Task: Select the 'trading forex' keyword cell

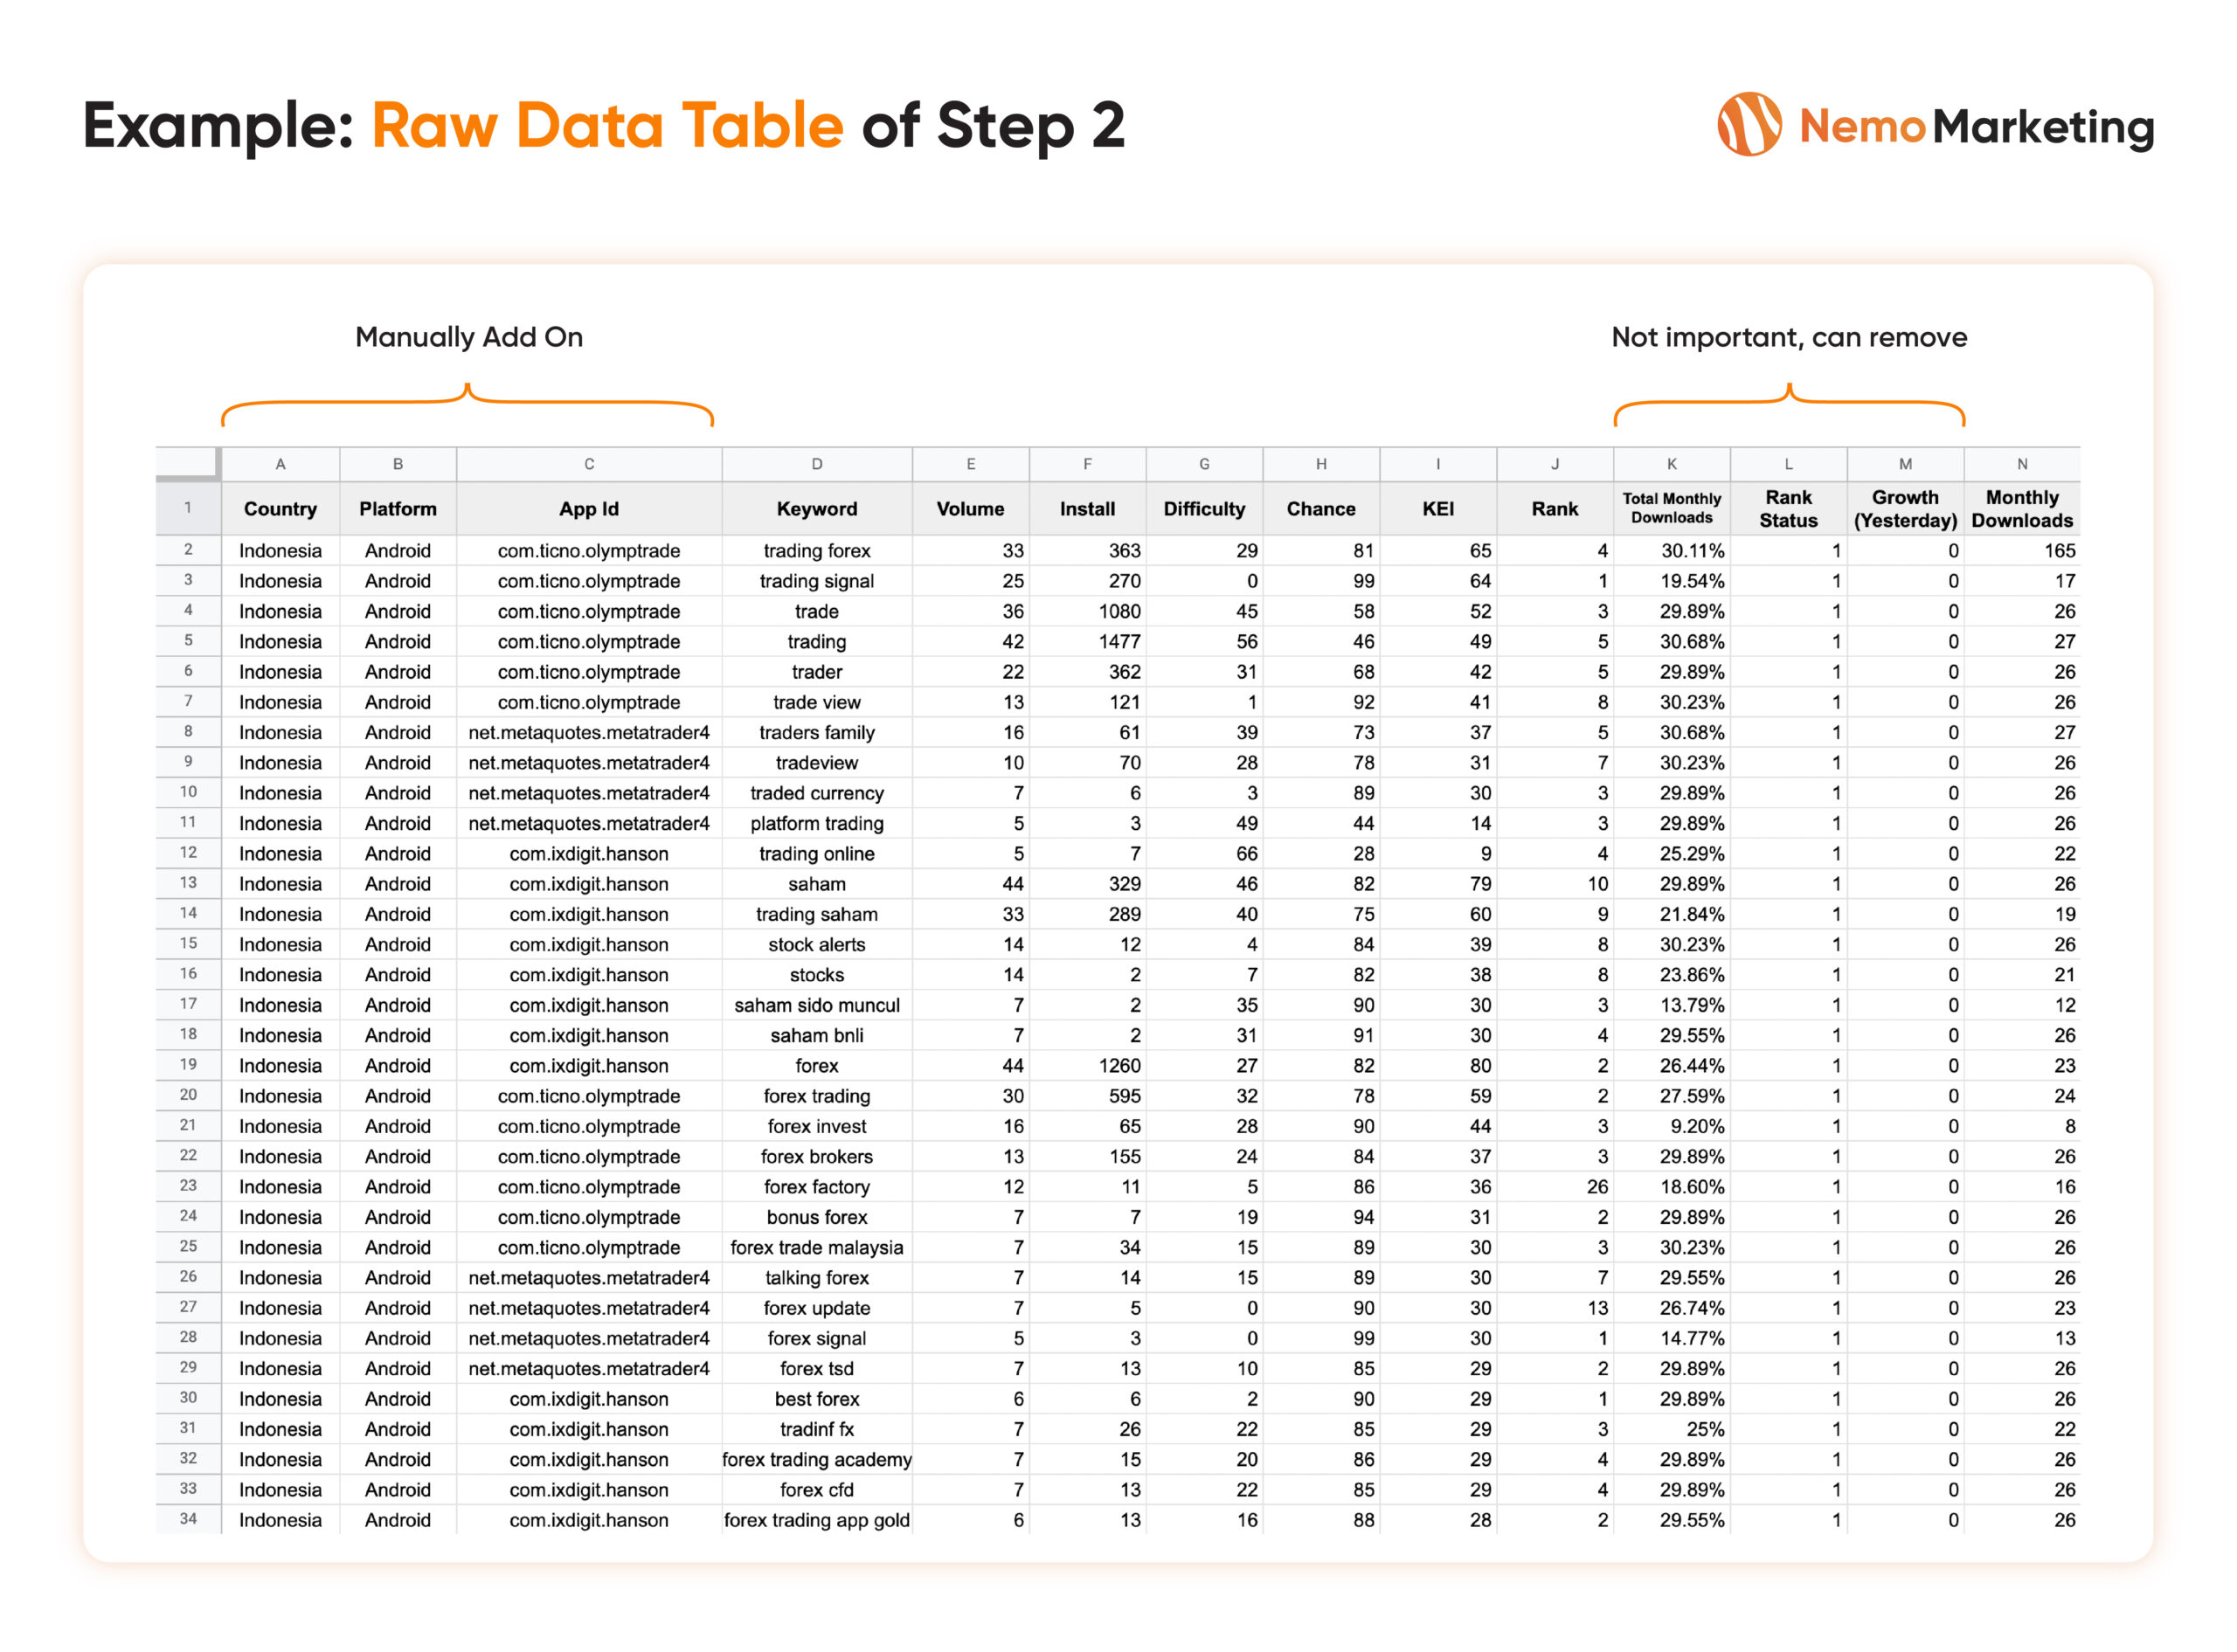Action: pos(817,550)
